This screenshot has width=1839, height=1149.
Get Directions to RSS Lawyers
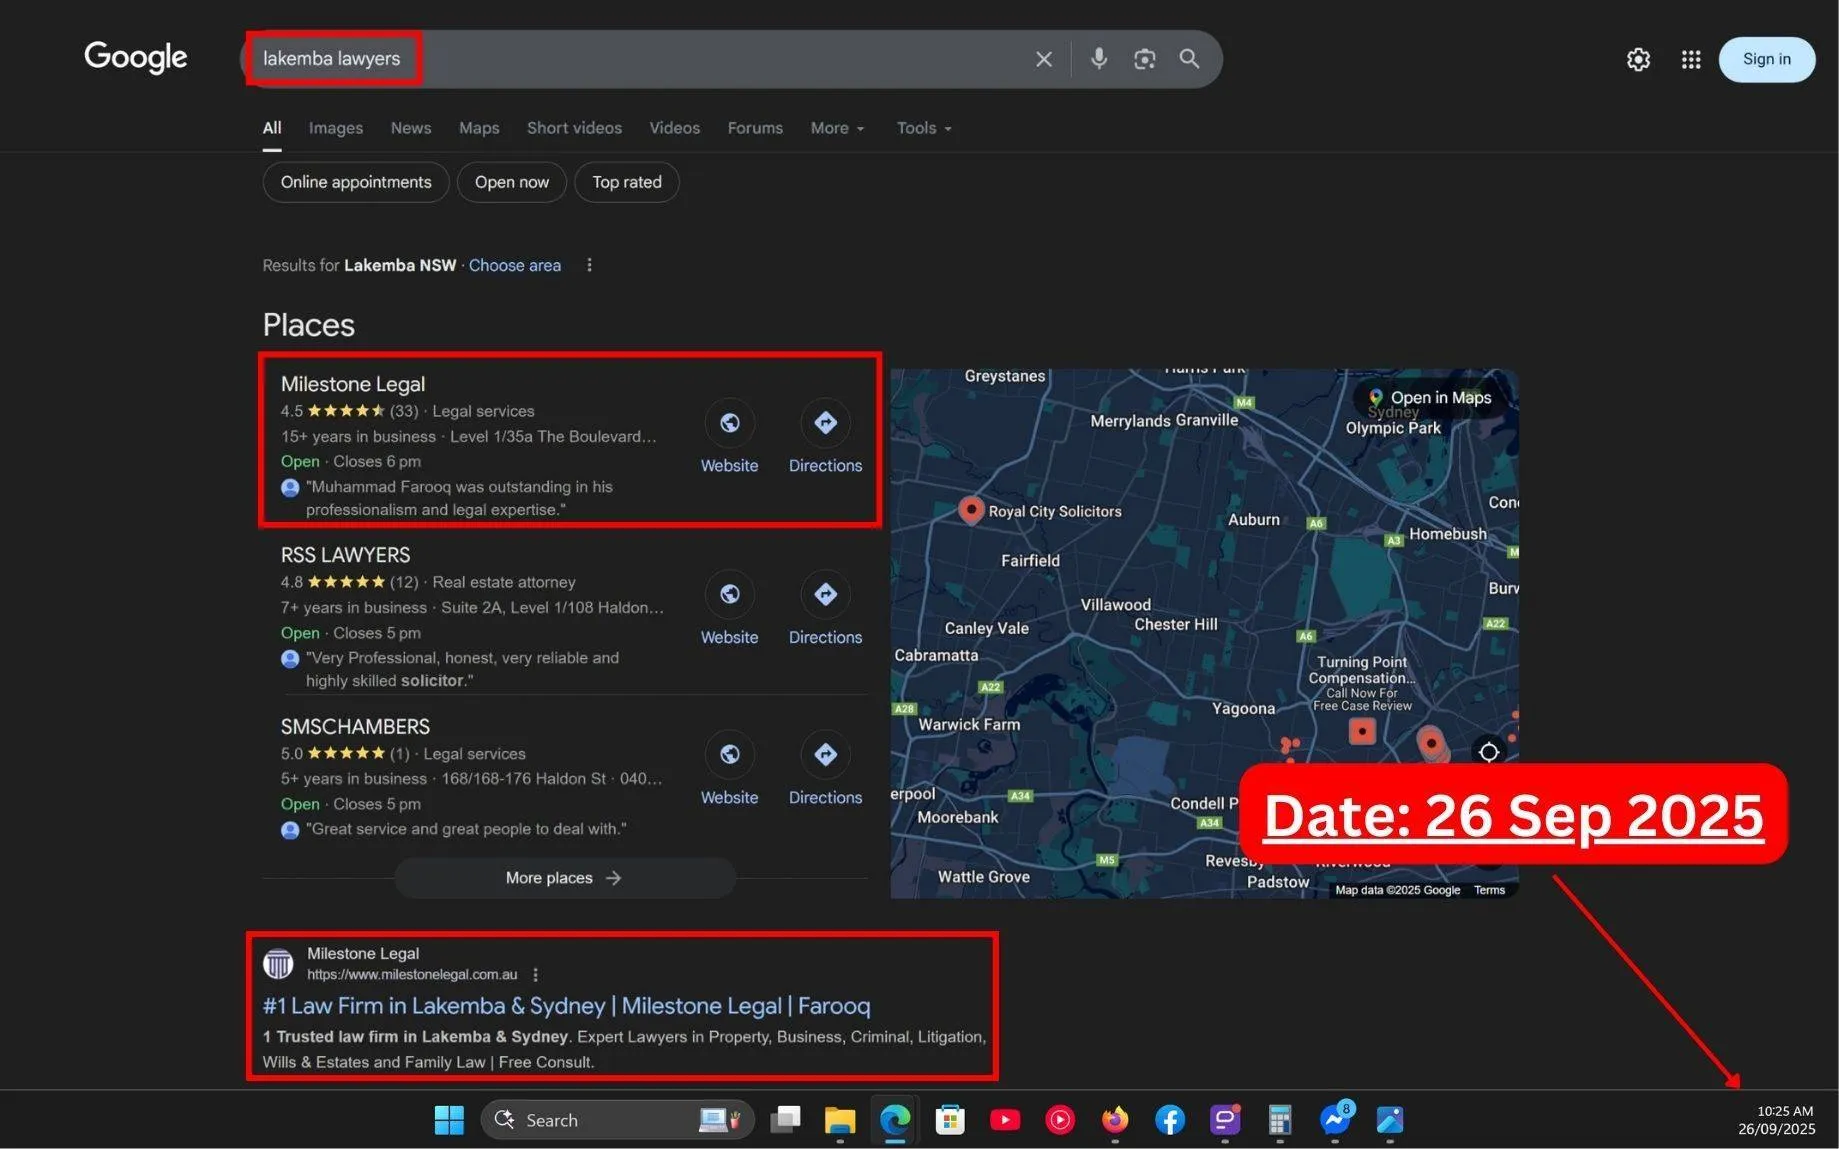tap(825, 594)
